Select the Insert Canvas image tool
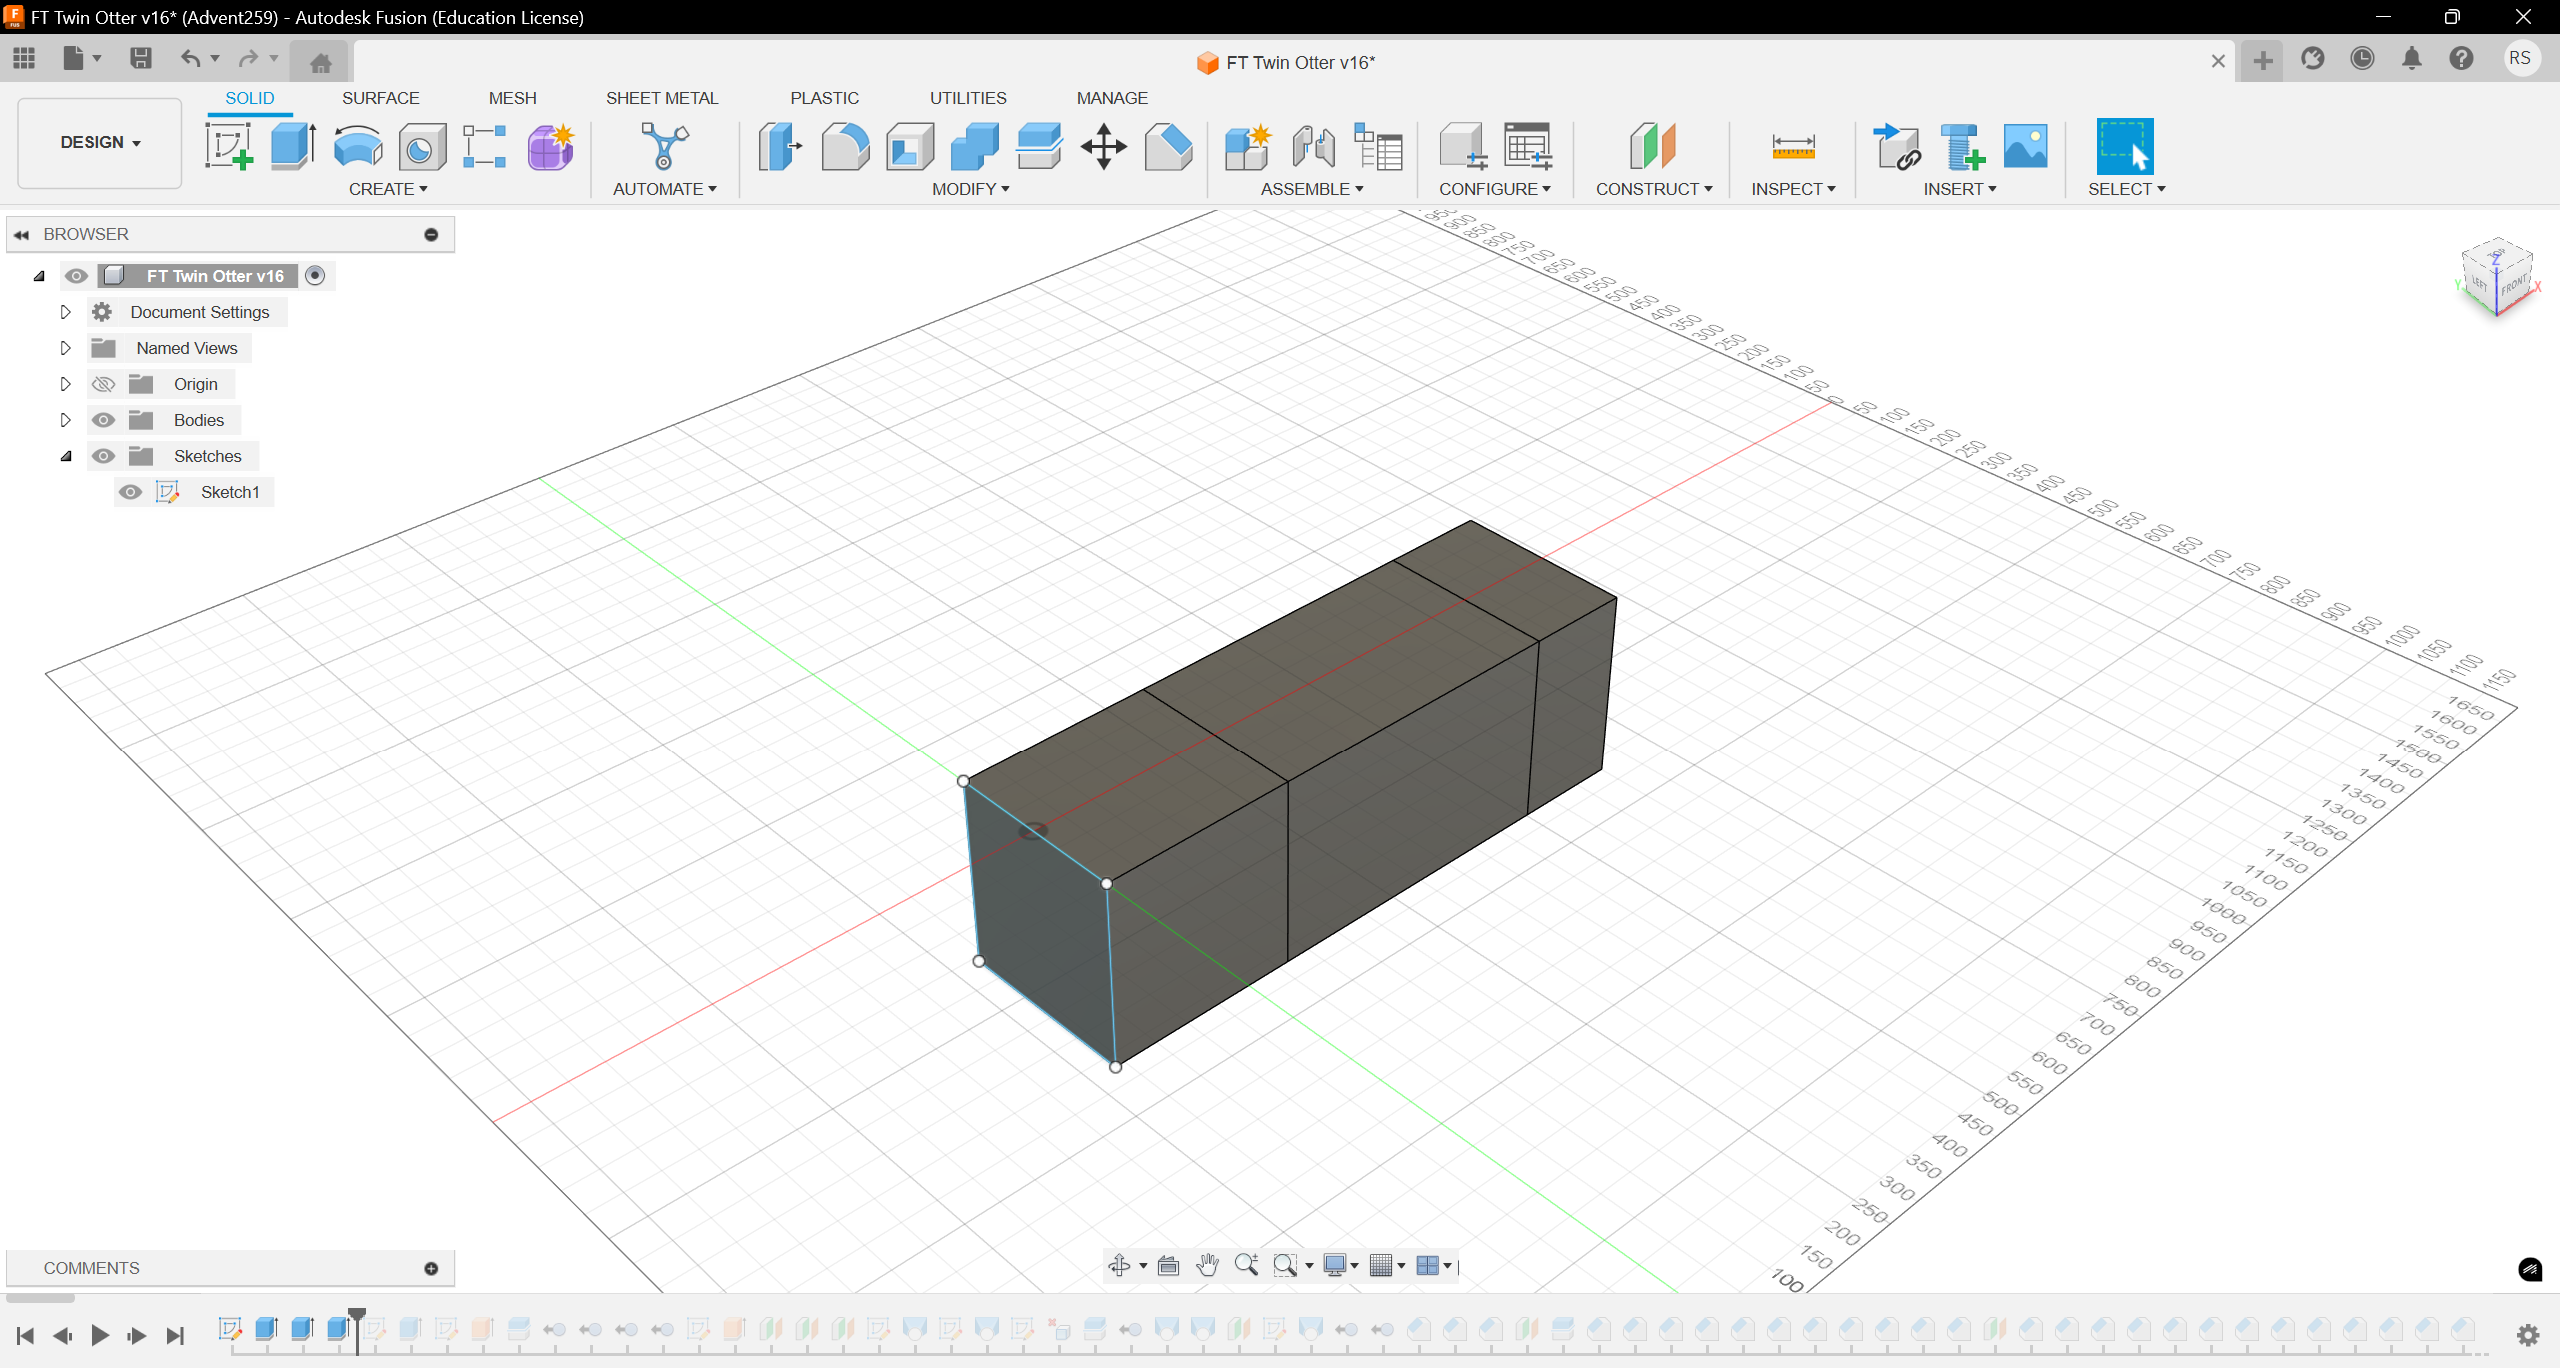Viewport: 2560px width, 1368px height. 2026,146
